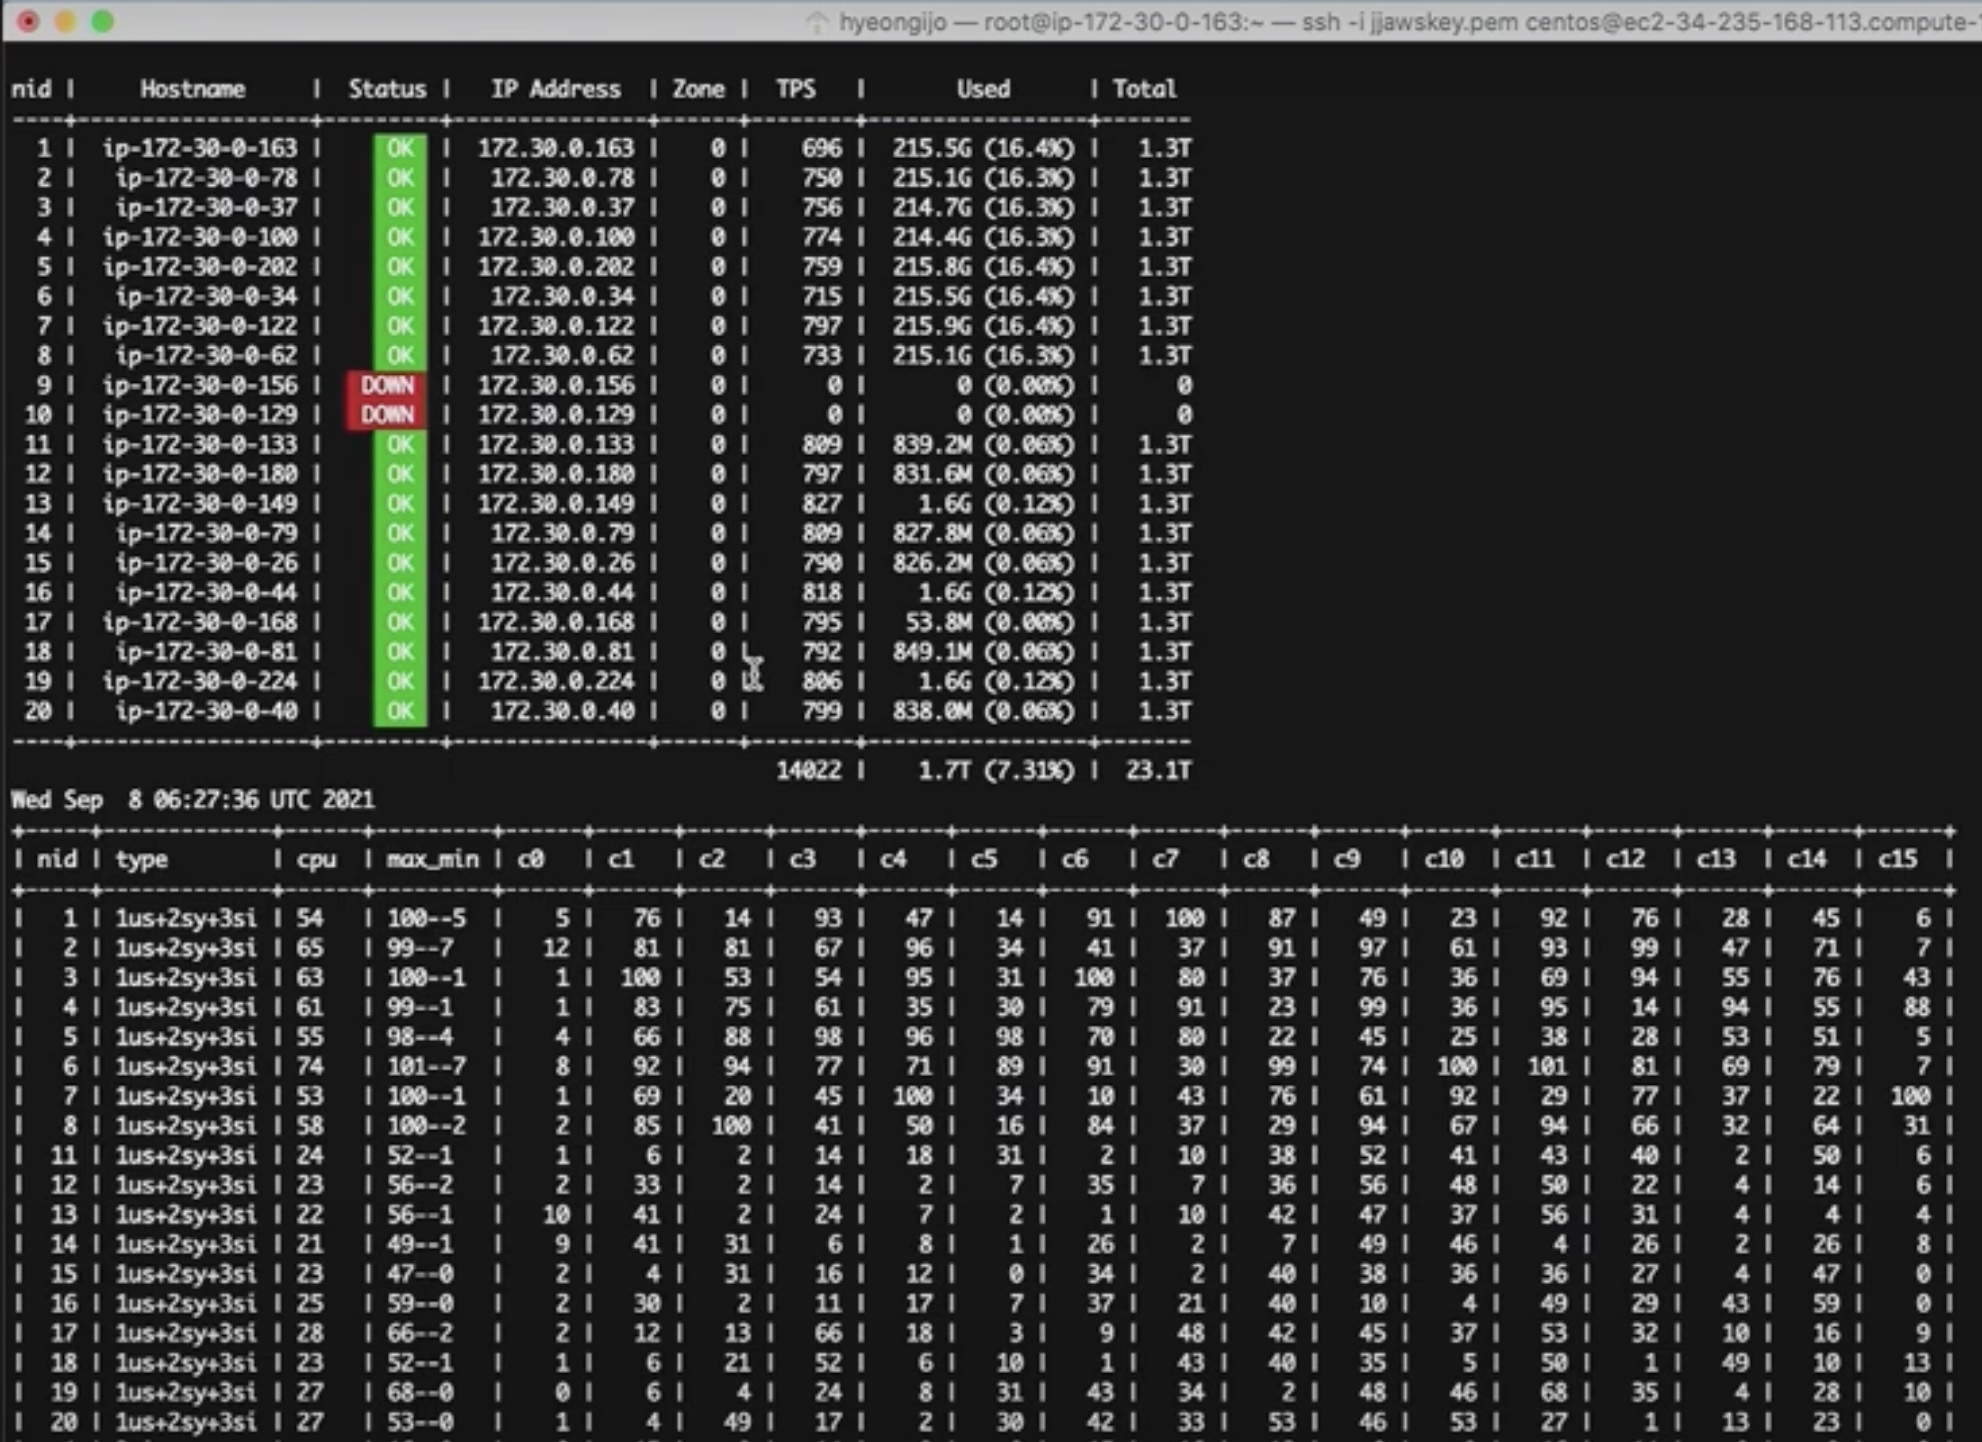Click the hostname ip-172-30-0-40 in last row
1982x1442 pixels.
point(206,711)
